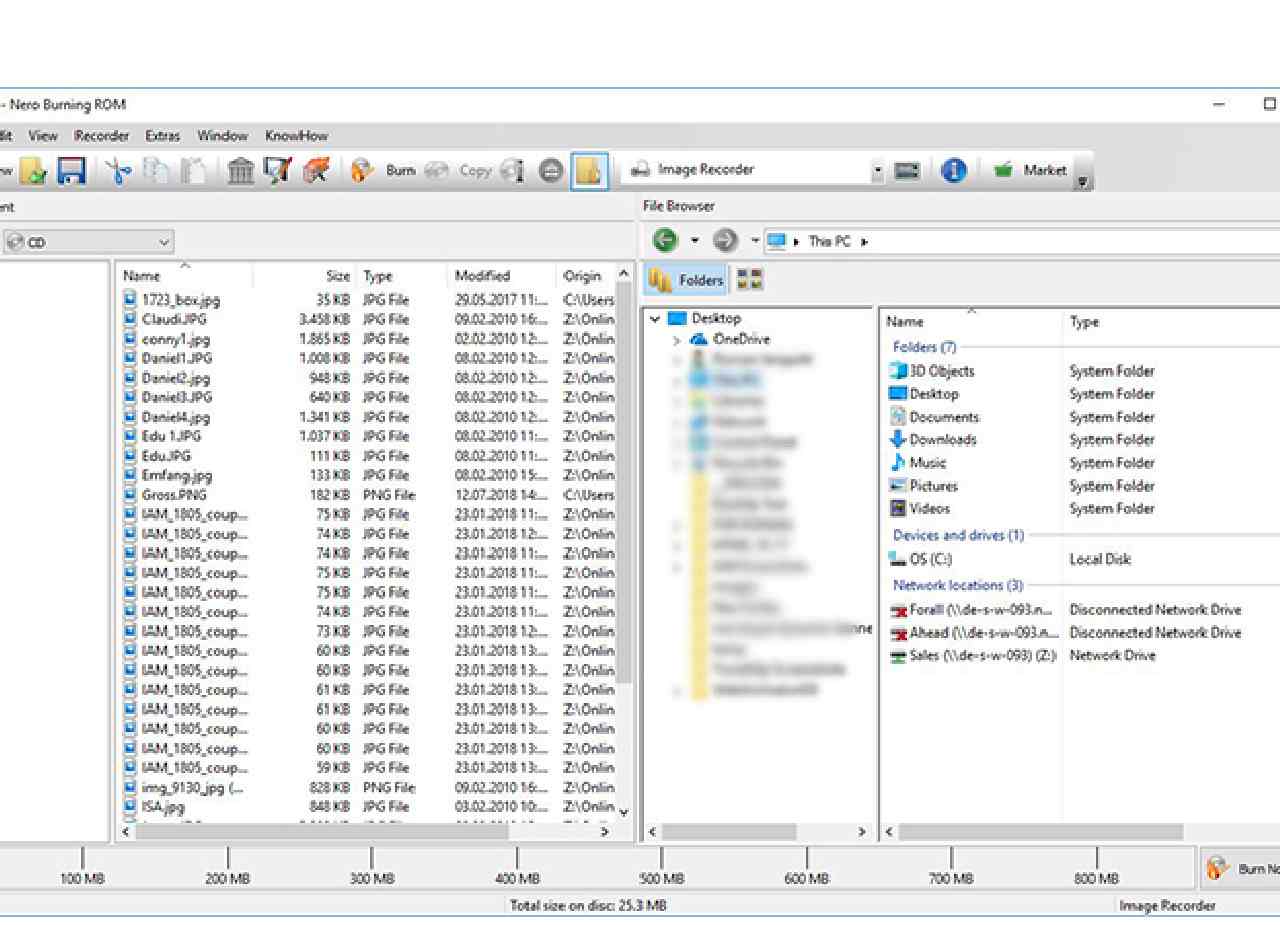Screen dimensions: 1280x925
Task: Select Desktop in the folder tree
Action: pyautogui.click(x=716, y=319)
